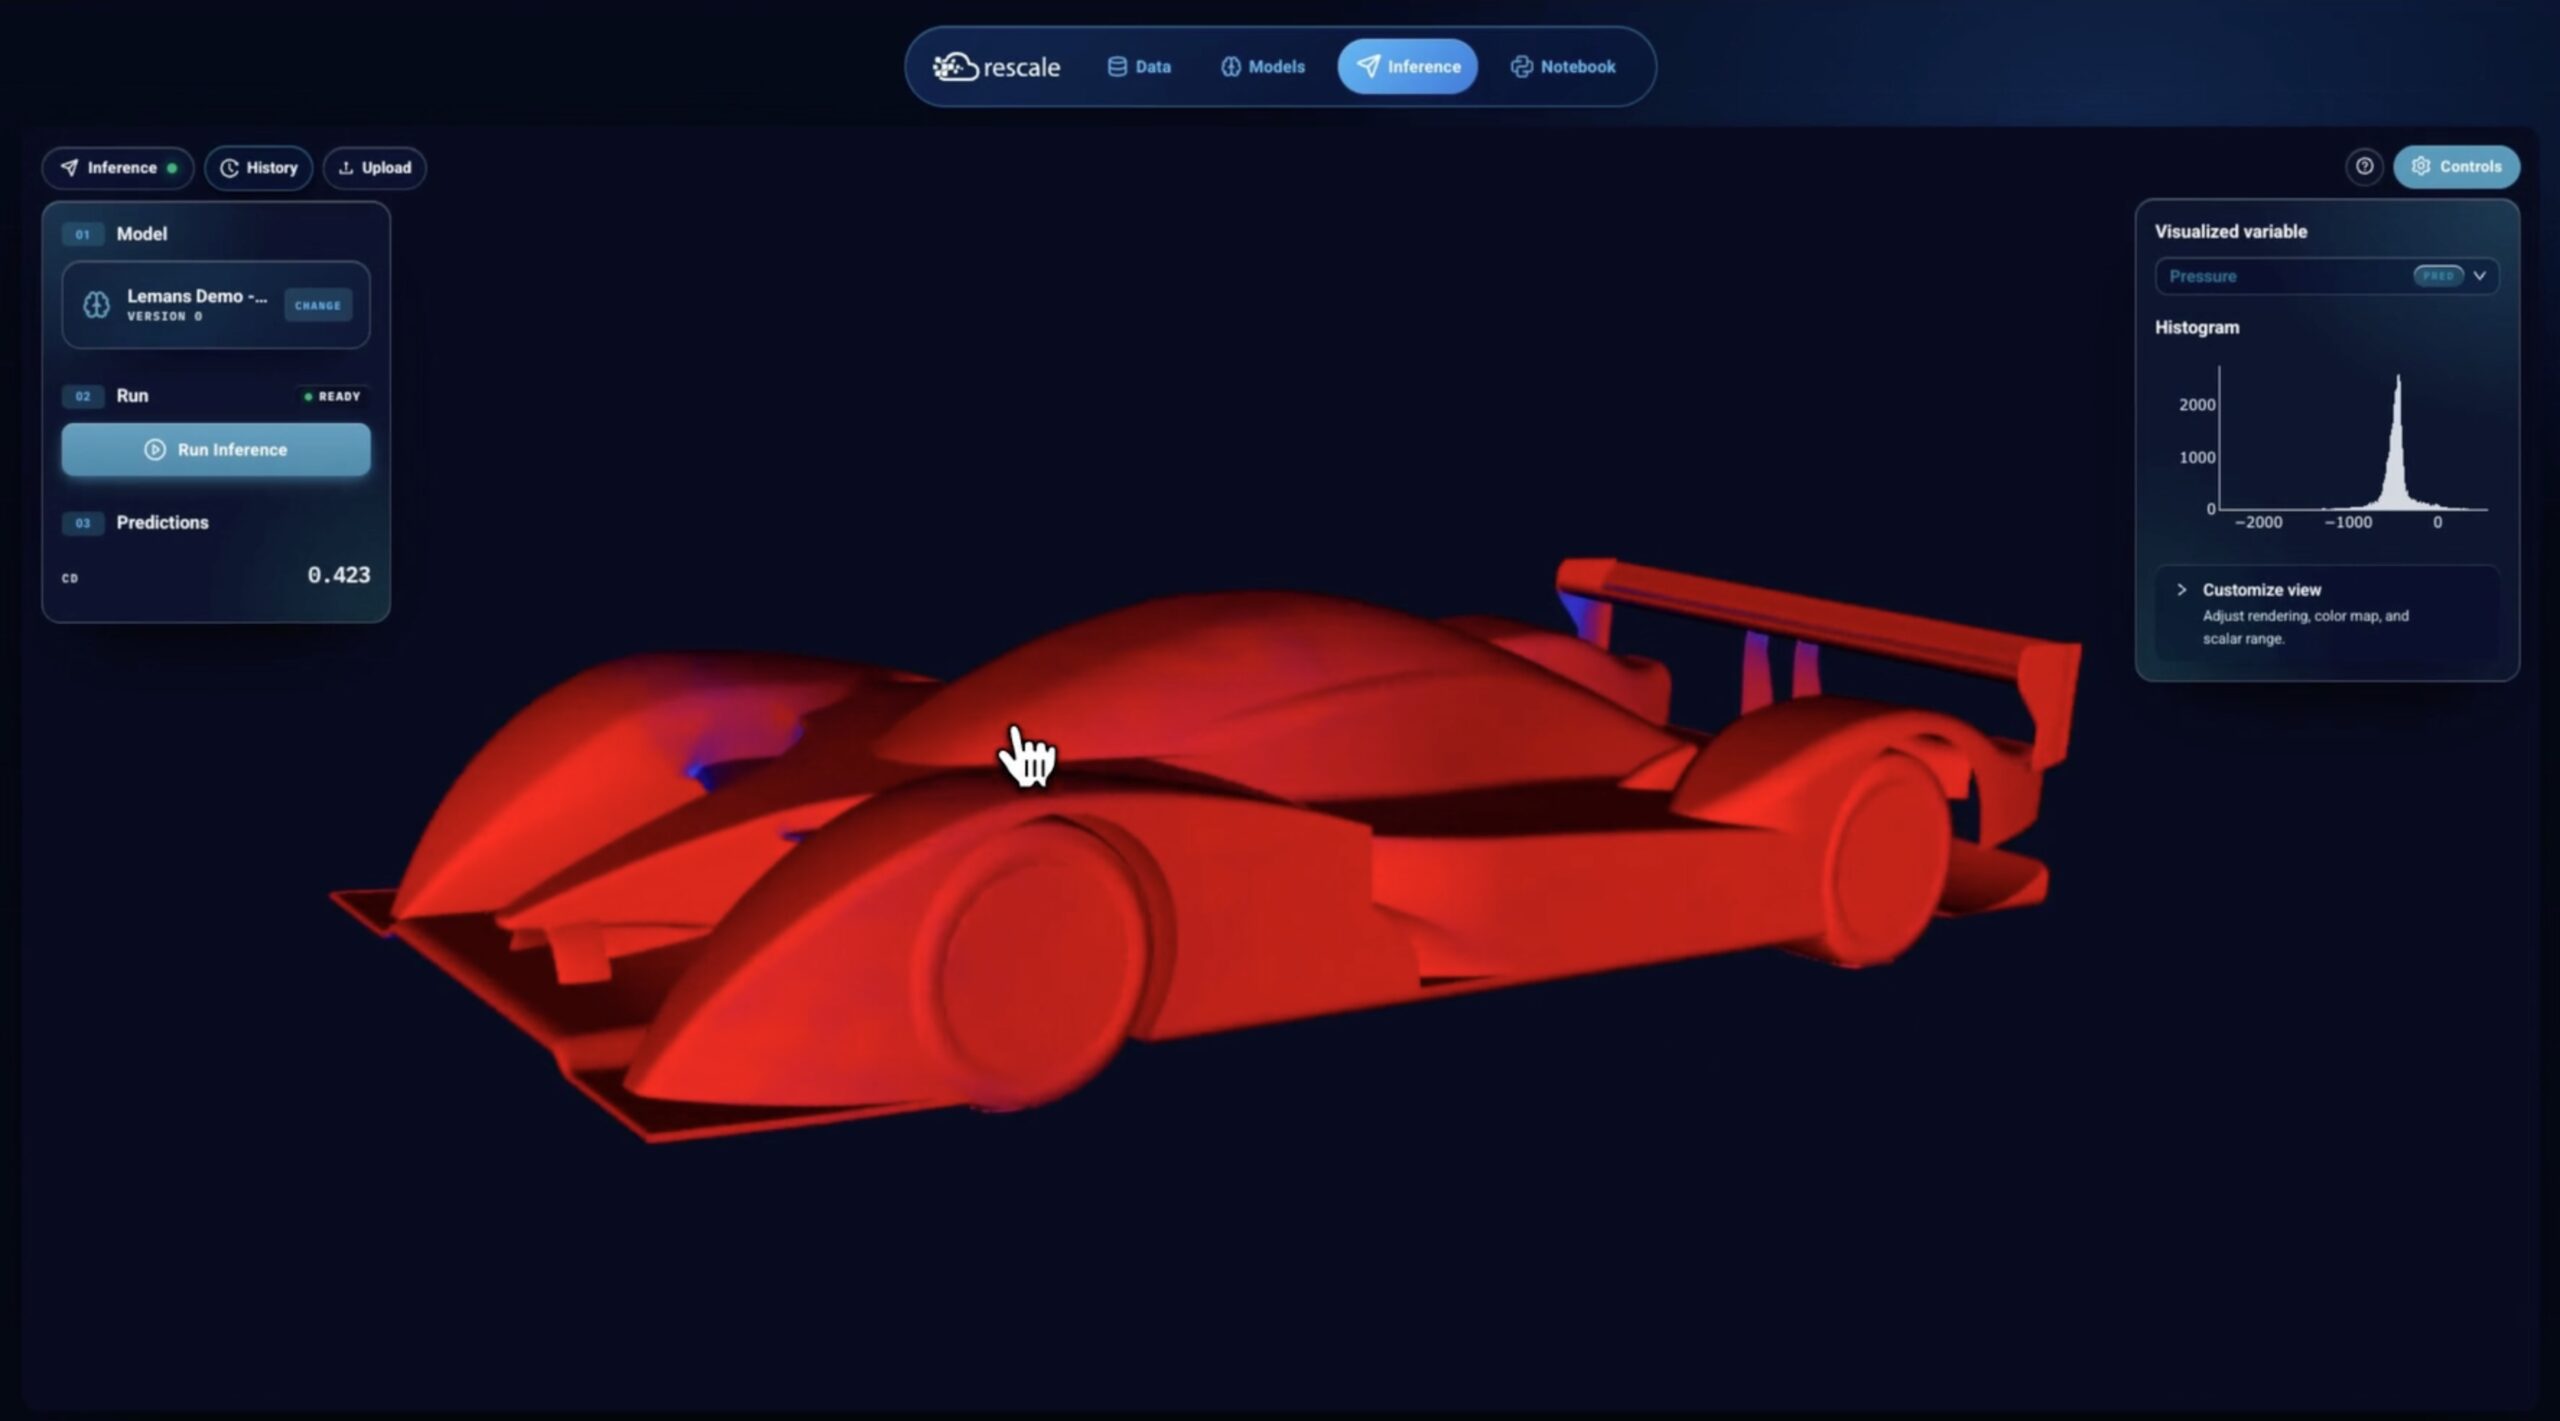Click the pressure histogram chart
This screenshot has height=1421, width=2560.
2335,449
